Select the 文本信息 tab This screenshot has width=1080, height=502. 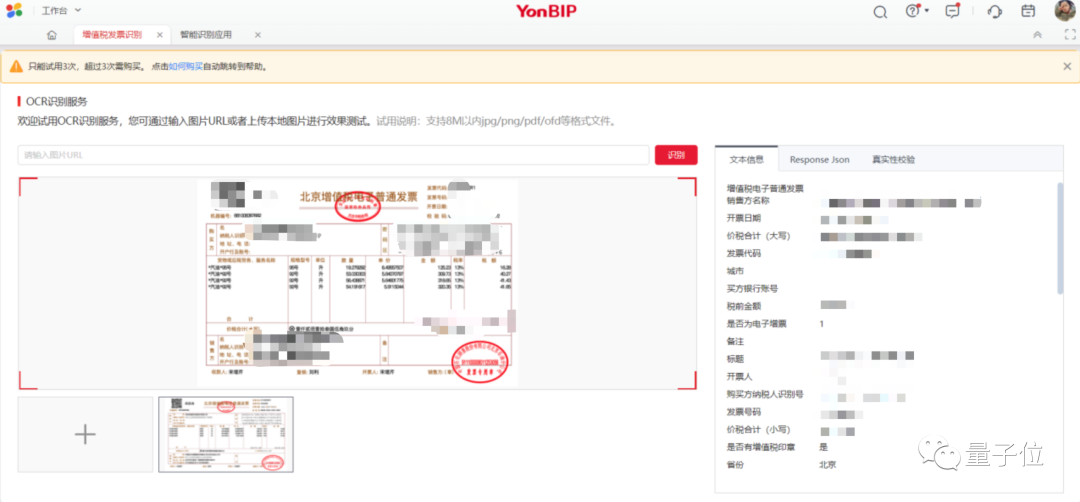[x=747, y=159]
